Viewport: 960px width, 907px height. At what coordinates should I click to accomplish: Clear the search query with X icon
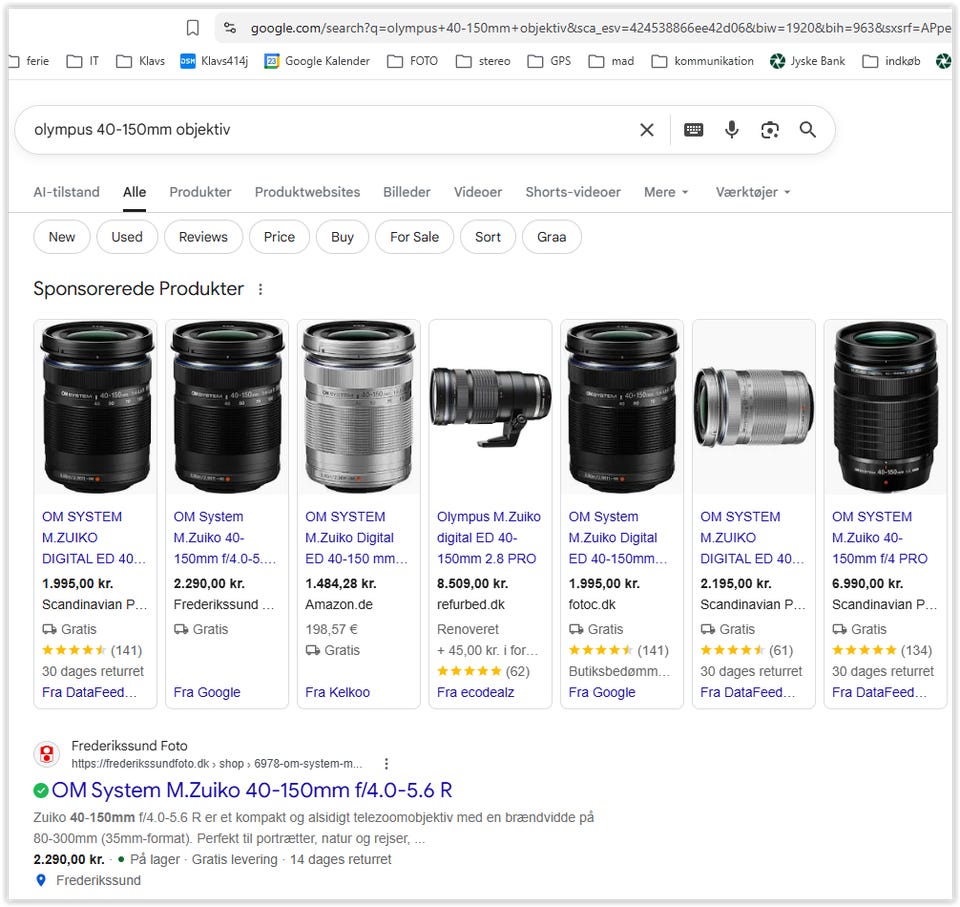[647, 130]
